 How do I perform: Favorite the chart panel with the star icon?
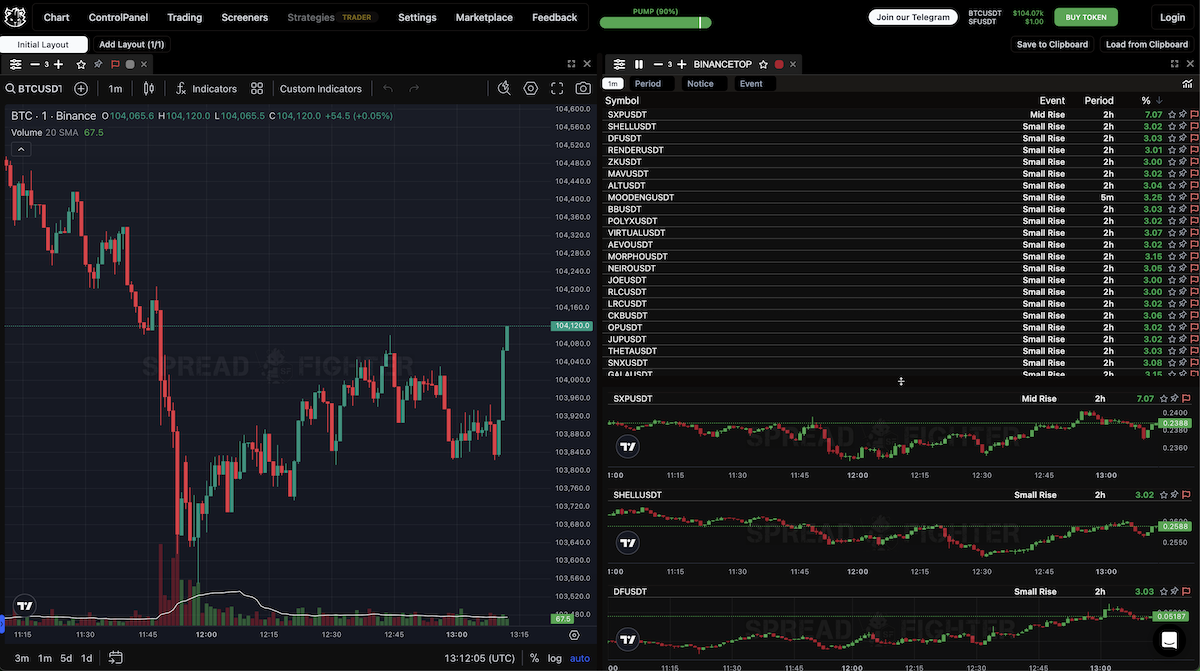pos(82,64)
